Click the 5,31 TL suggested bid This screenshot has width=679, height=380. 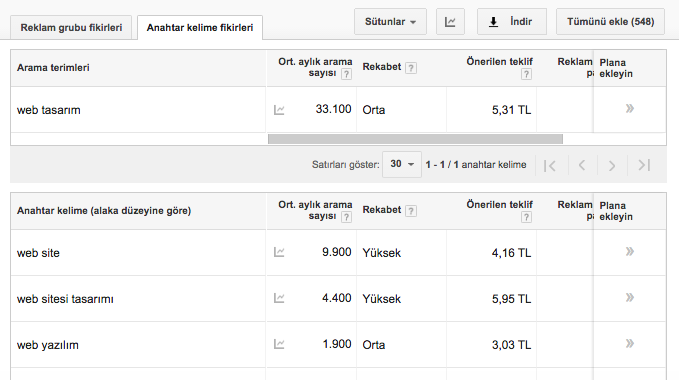pyautogui.click(x=511, y=110)
